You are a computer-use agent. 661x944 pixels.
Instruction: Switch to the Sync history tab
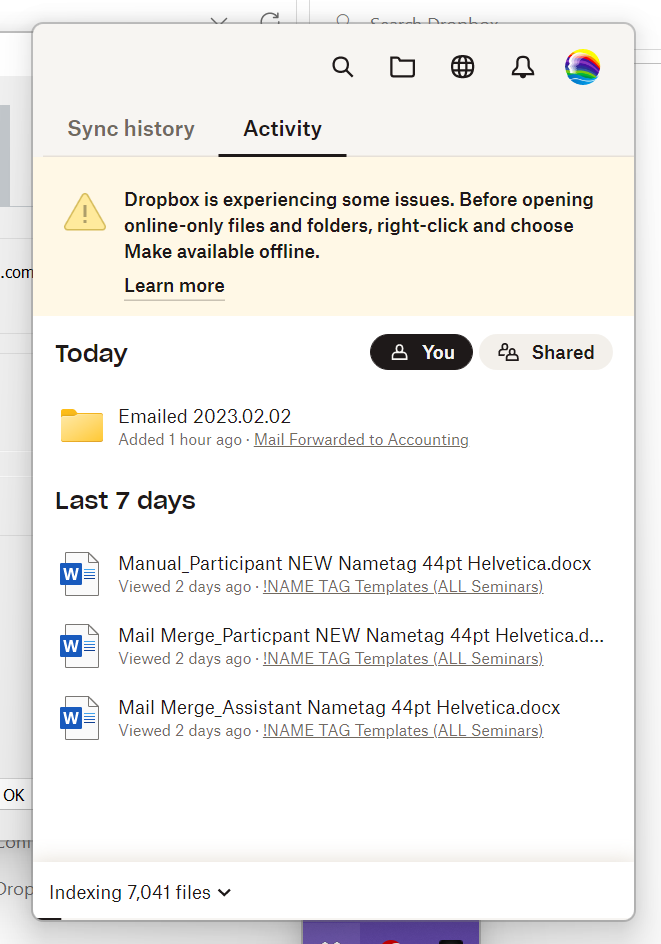(131, 128)
